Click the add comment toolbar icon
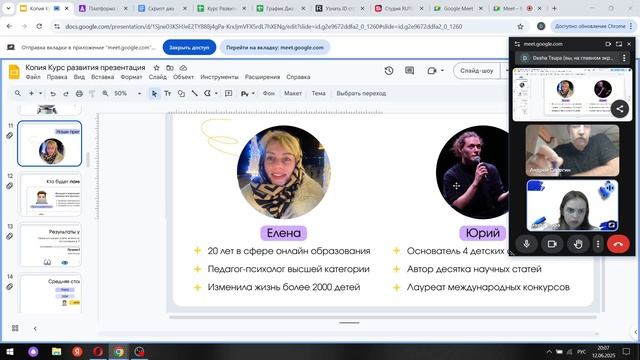The width and height of the screenshot is (640, 360). click(229, 93)
